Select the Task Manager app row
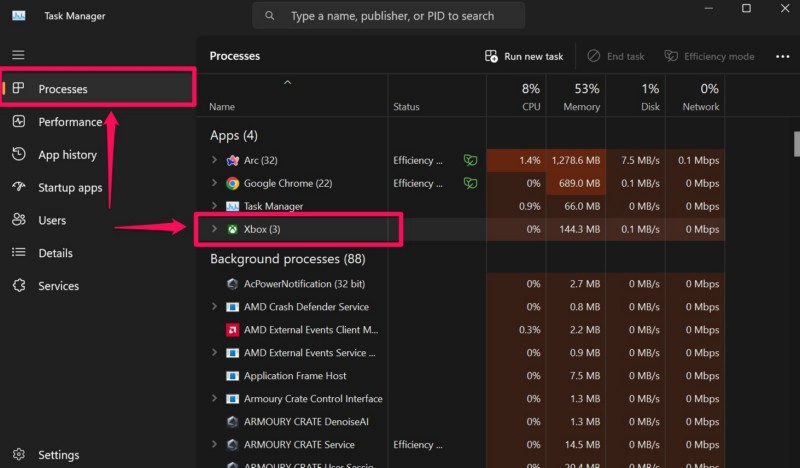Image resolution: width=800 pixels, height=468 pixels. pyautogui.click(x=273, y=206)
